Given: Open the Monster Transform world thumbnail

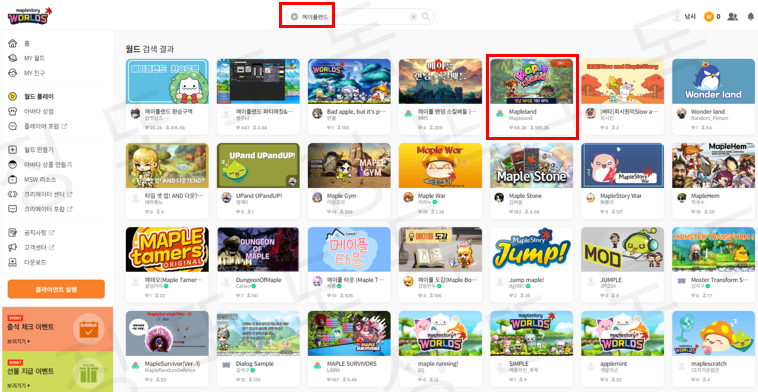Looking at the screenshot, I should 714,249.
